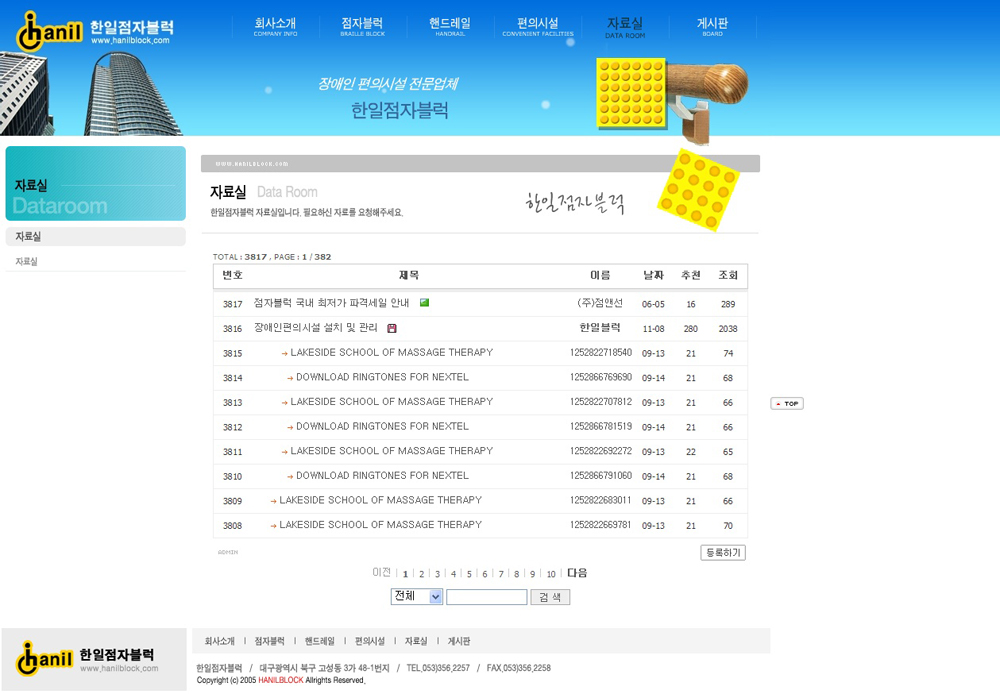Click the green icon beside post 3817
Screen dimensions: 1000x694
(424, 303)
